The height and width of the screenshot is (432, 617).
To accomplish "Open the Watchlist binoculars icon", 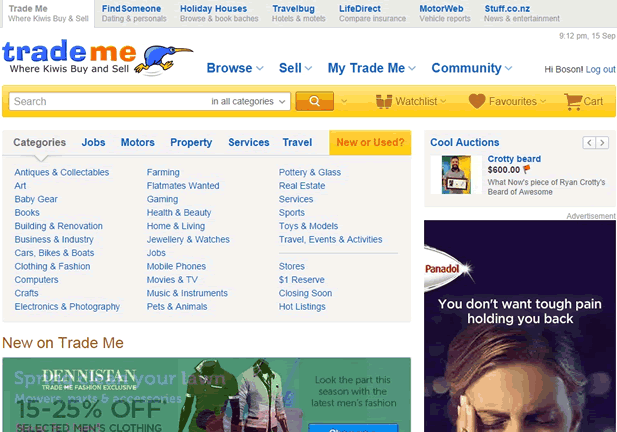I will (x=384, y=101).
